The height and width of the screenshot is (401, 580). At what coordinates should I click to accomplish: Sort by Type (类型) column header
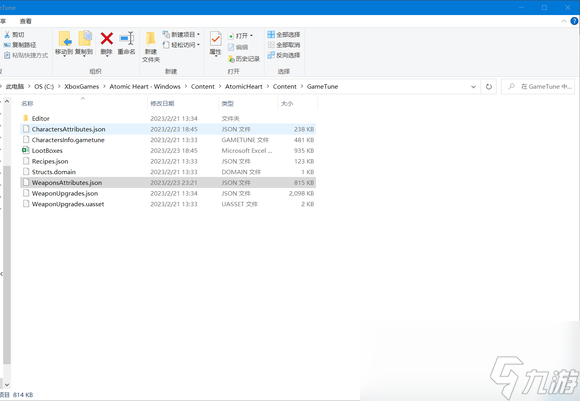[x=228, y=104]
